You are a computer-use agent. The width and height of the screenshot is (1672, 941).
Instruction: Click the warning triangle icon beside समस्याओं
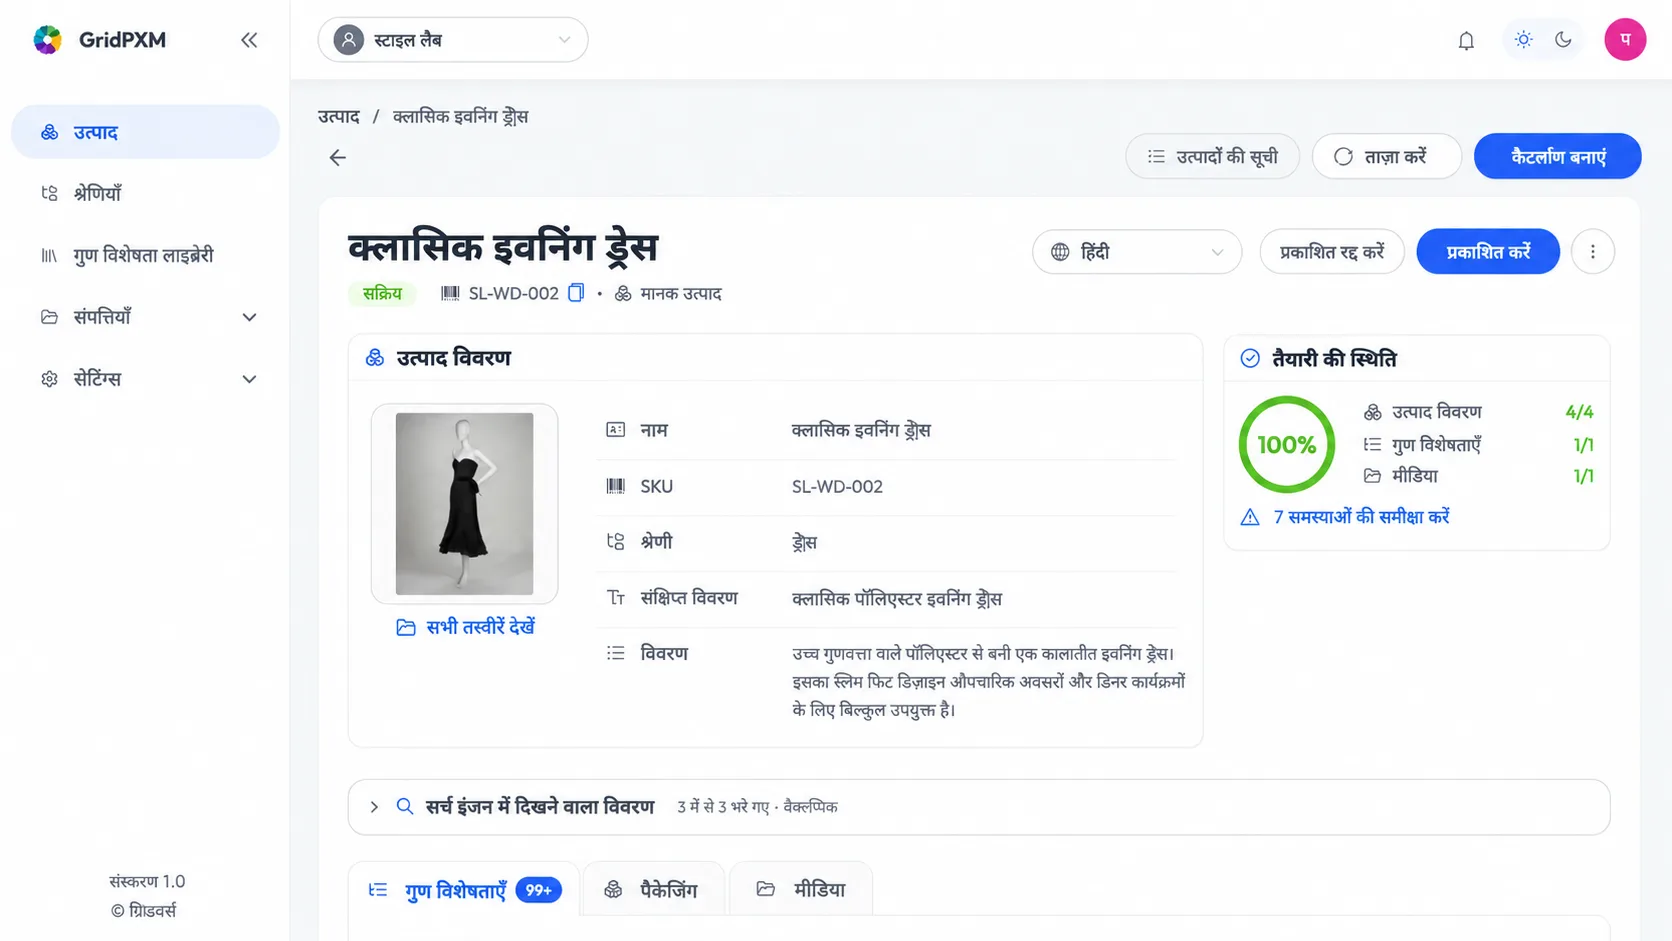click(x=1250, y=517)
